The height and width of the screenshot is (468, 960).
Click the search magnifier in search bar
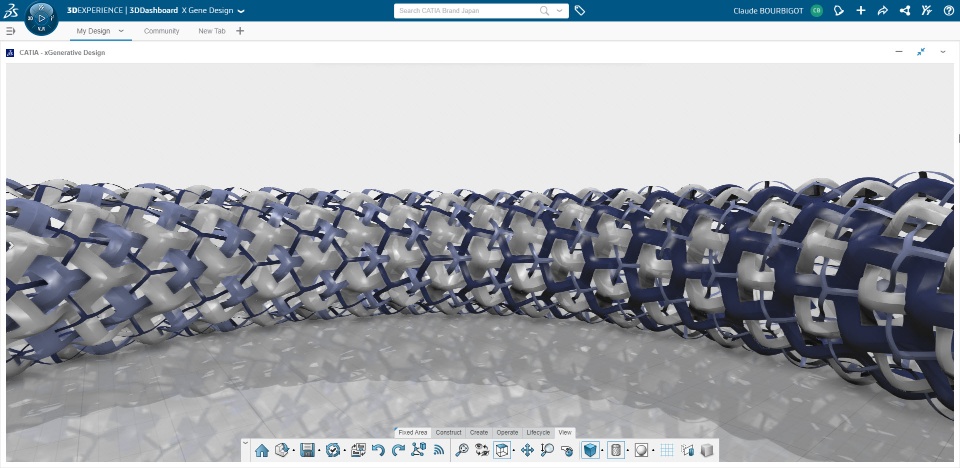[x=544, y=10]
